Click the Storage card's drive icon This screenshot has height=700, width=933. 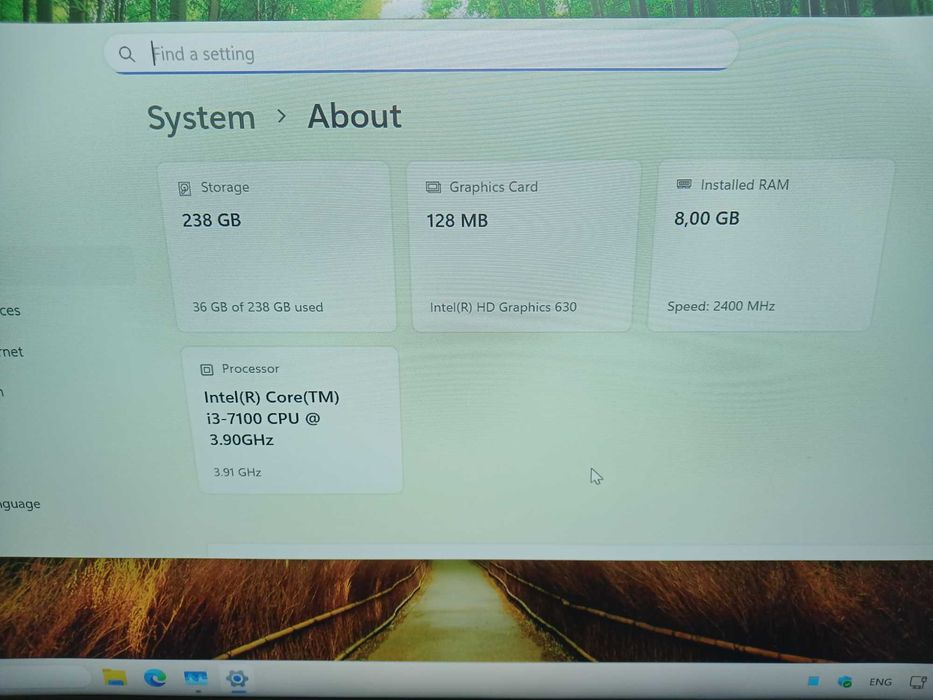pos(184,189)
